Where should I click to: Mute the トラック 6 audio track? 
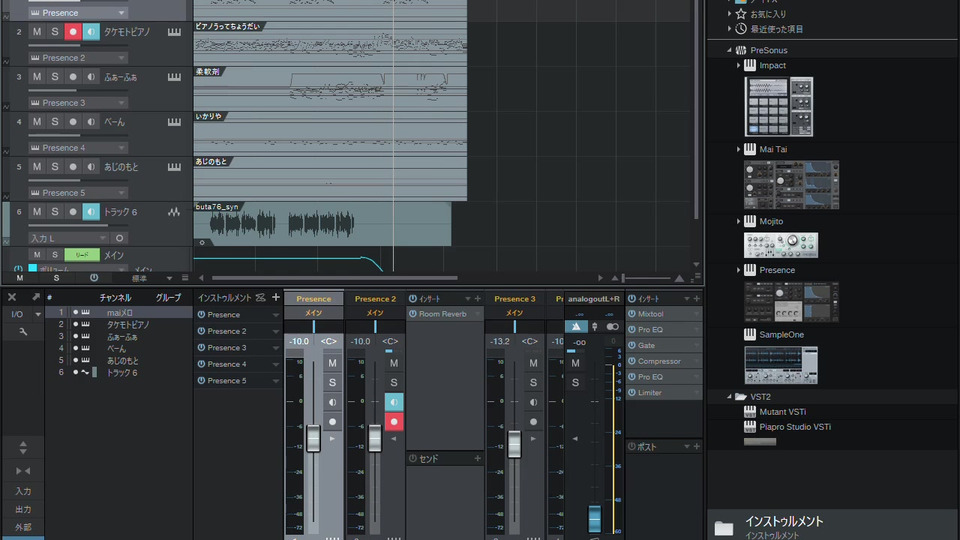37,212
